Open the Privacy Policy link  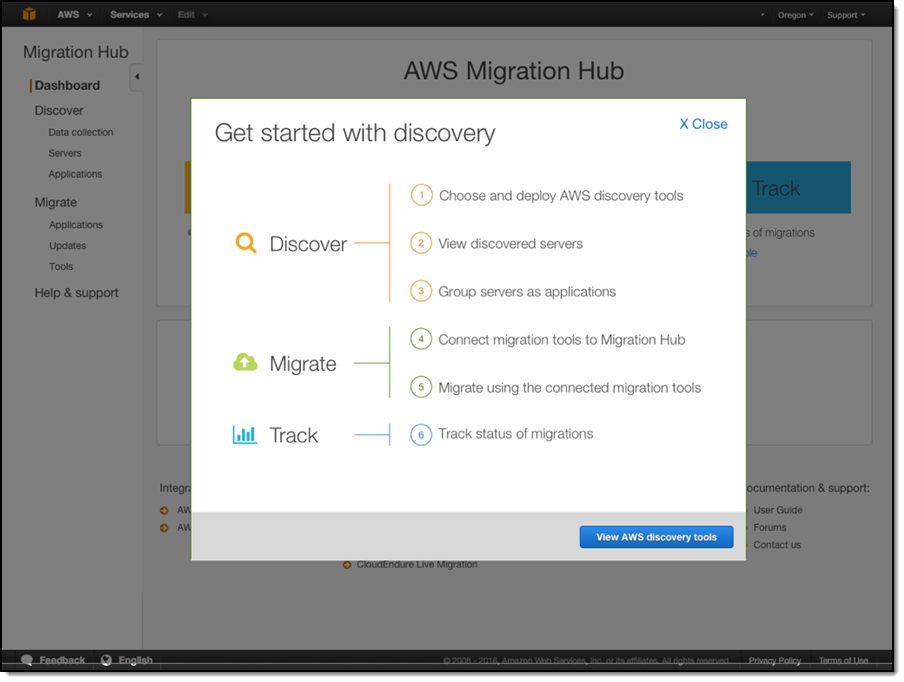(774, 660)
